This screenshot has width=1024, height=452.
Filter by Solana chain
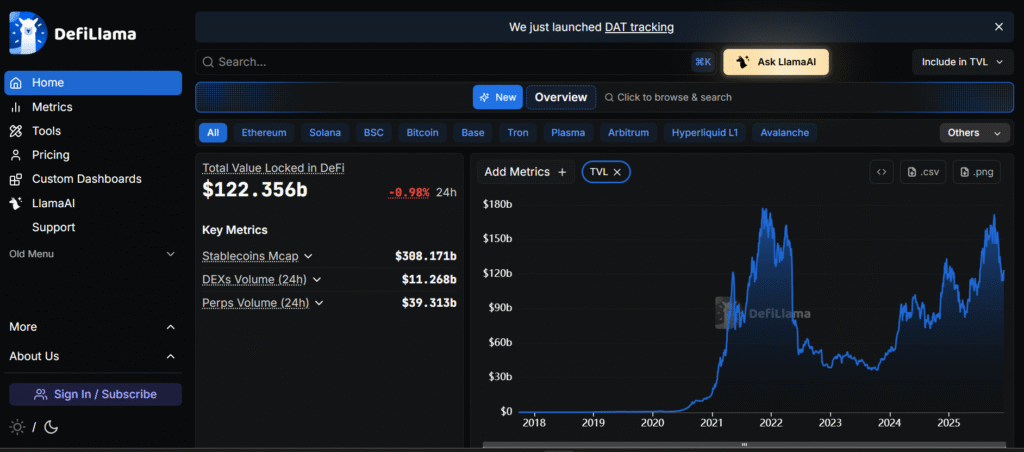click(x=325, y=133)
